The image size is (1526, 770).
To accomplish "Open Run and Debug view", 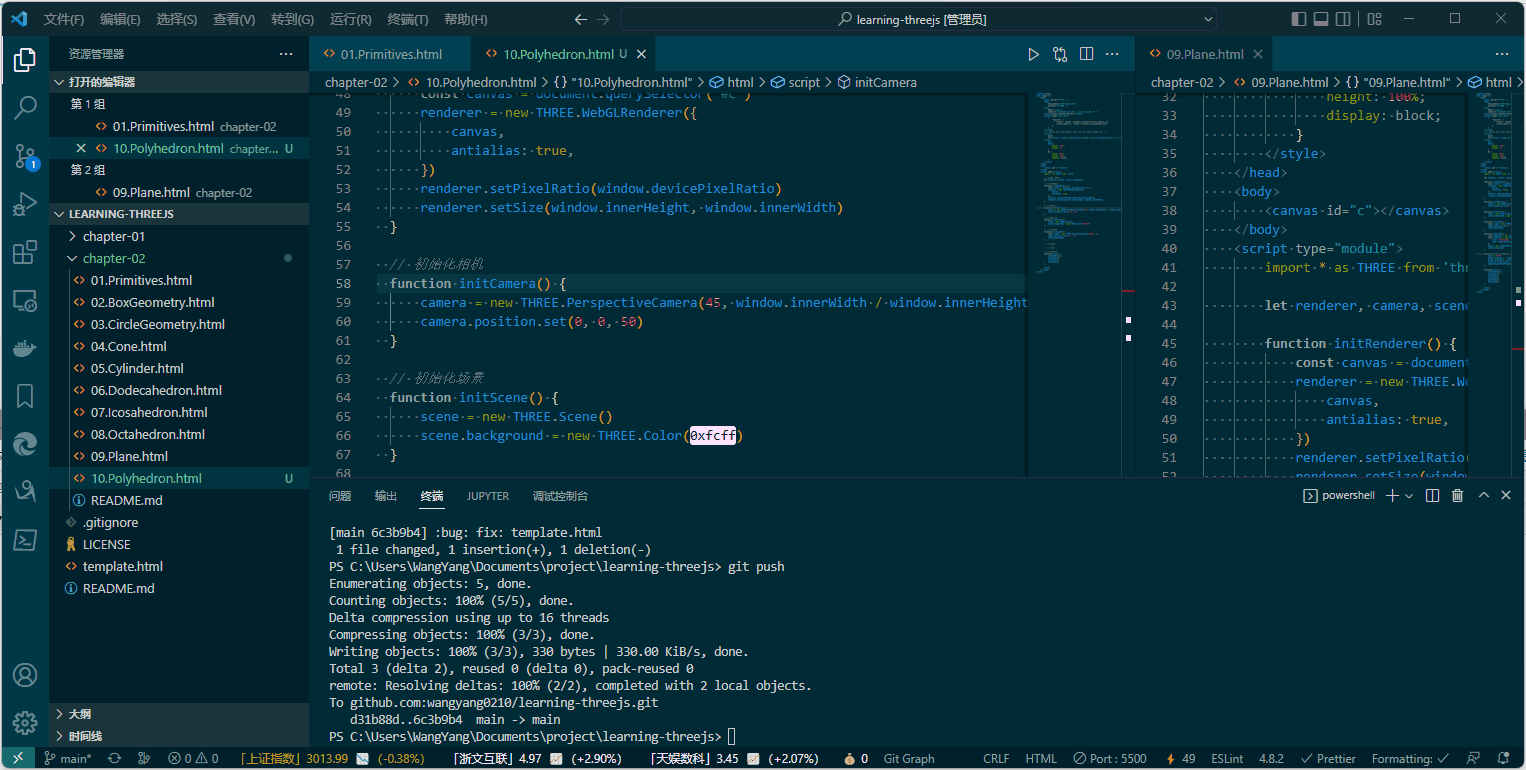I will click(x=25, y=204).
